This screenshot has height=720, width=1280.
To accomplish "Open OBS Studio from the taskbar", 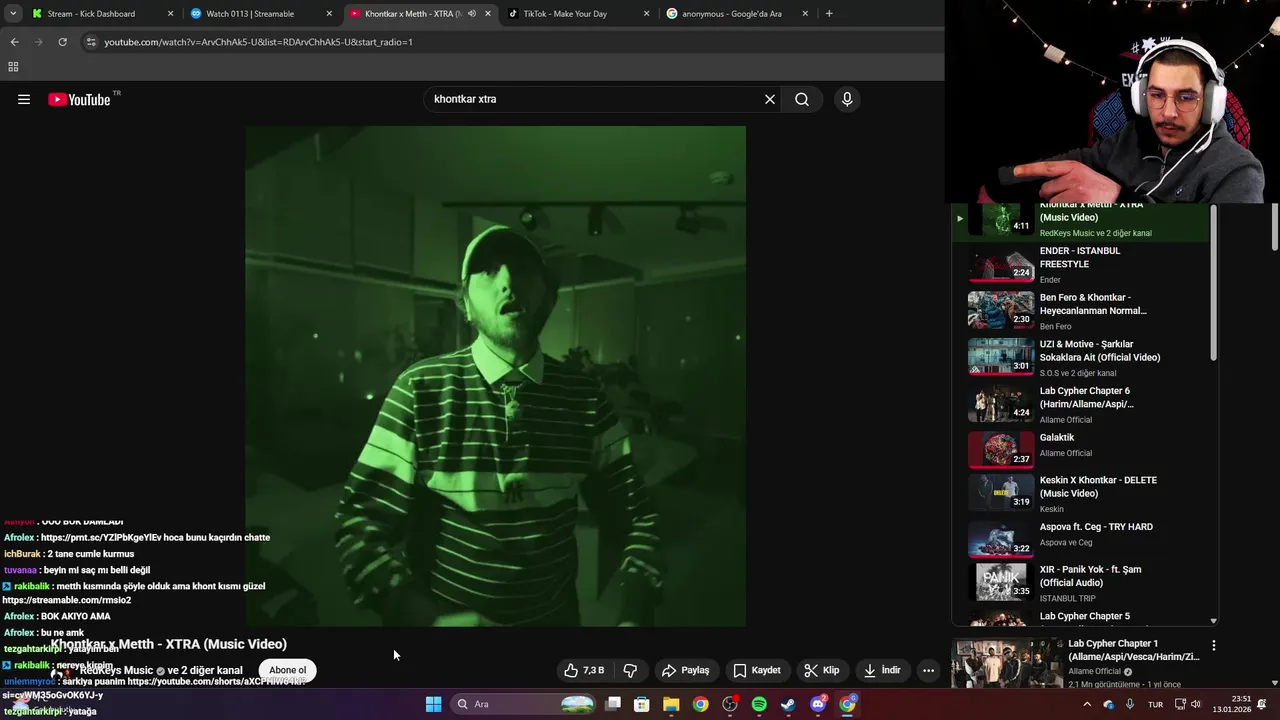I will tap(730, 704).
